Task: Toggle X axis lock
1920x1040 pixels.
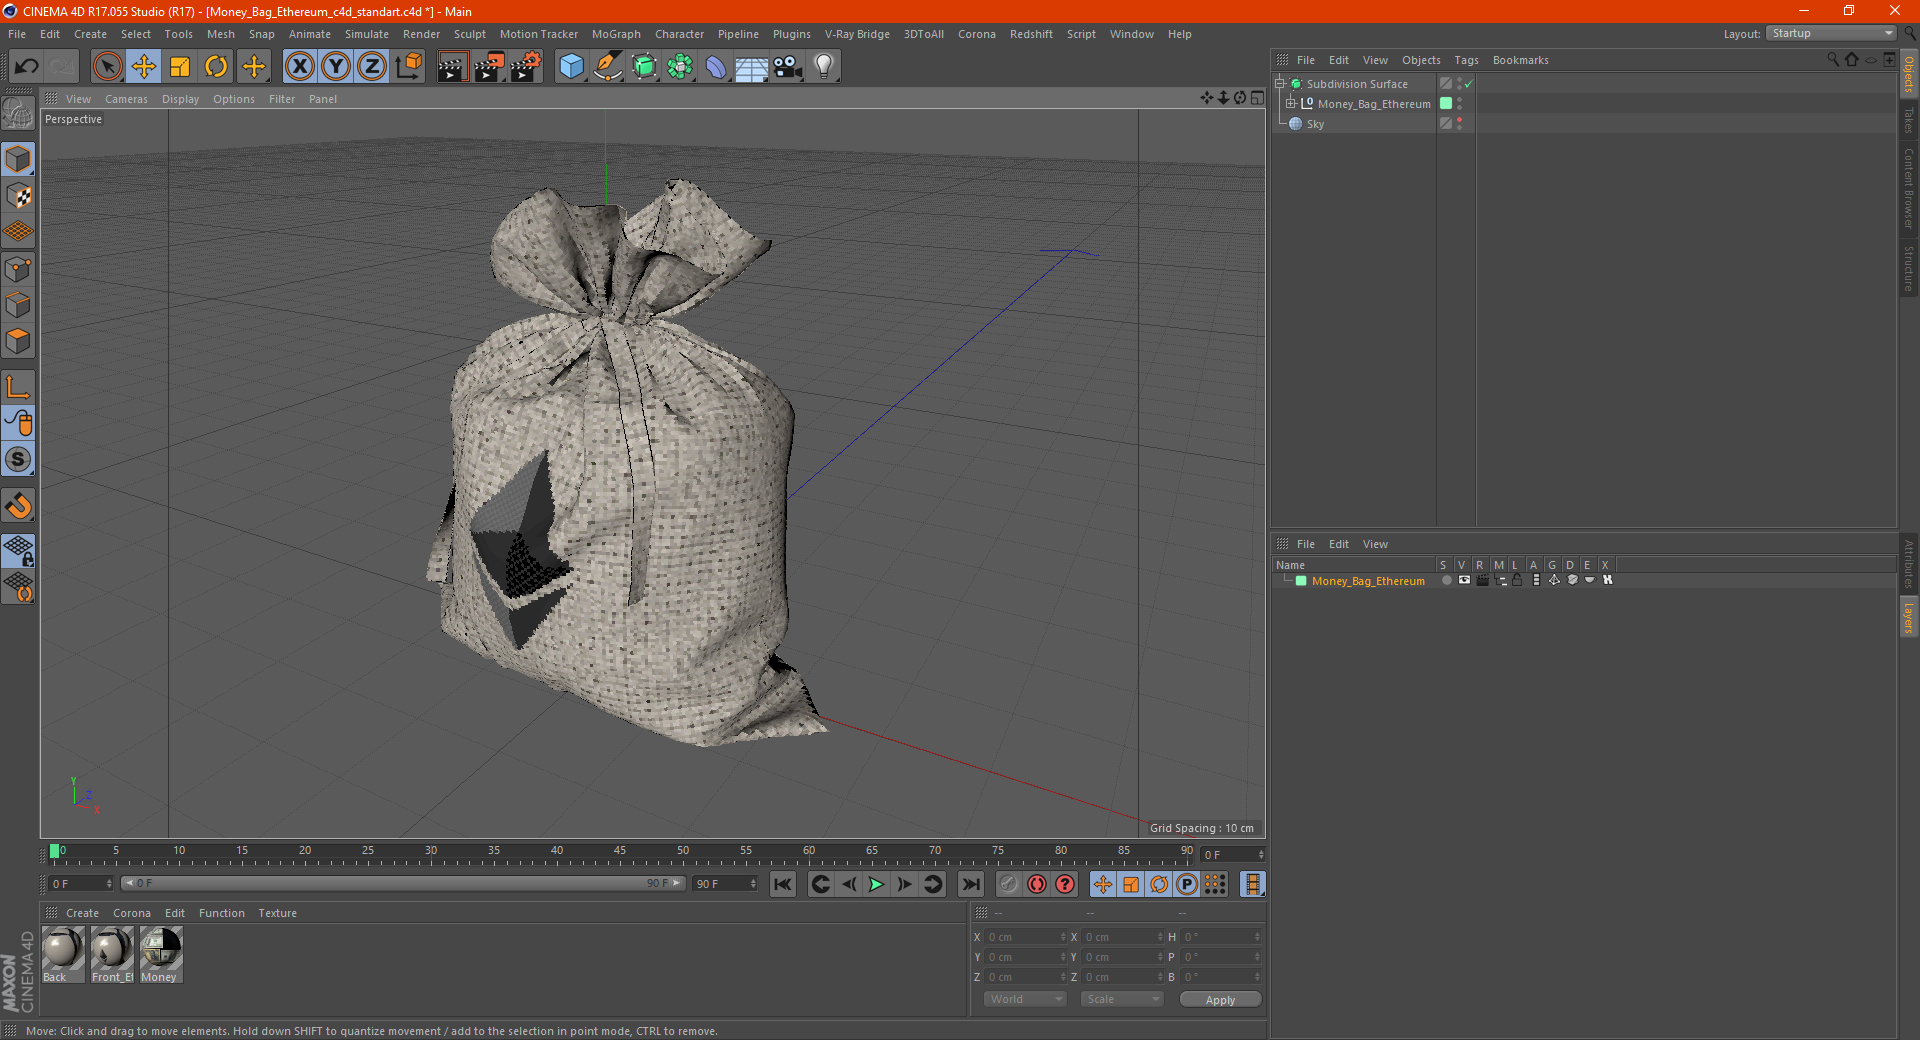Action: (299, 67)
